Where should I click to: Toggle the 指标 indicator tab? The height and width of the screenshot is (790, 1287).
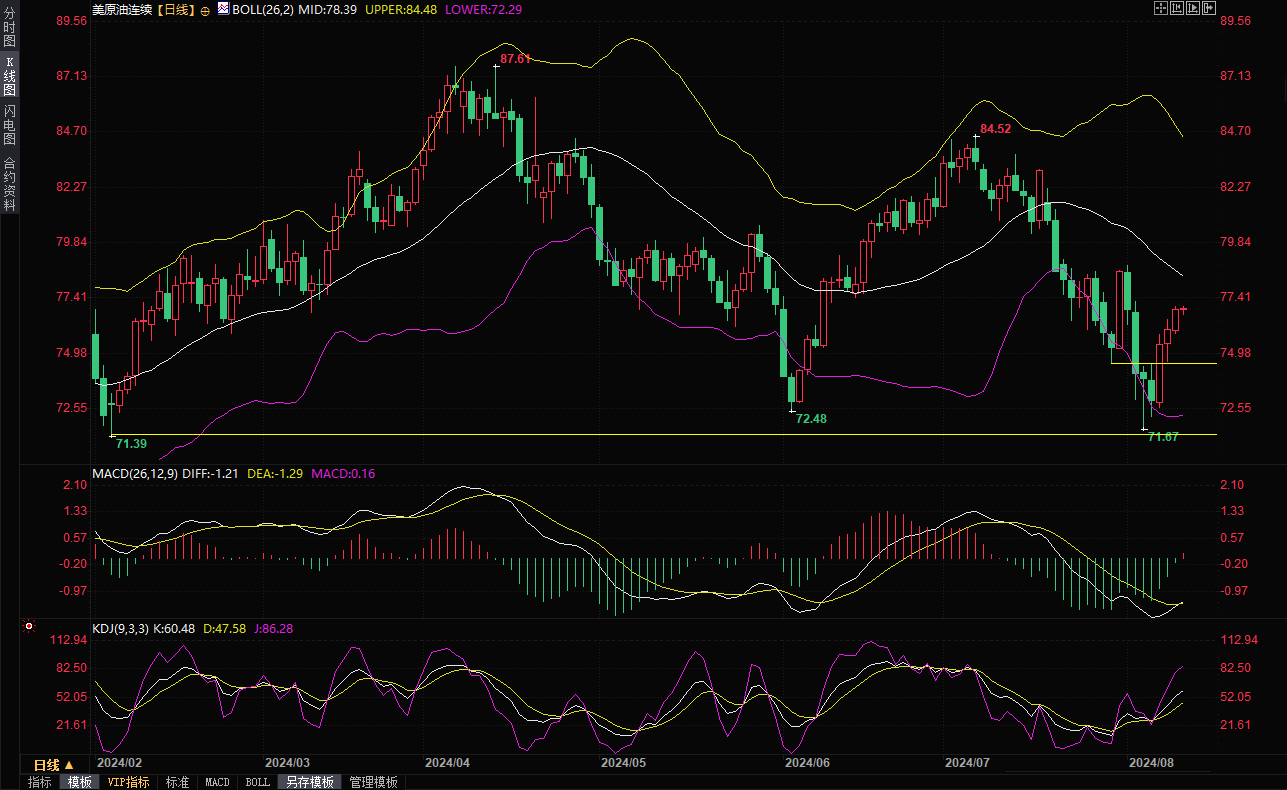(39, 782)
